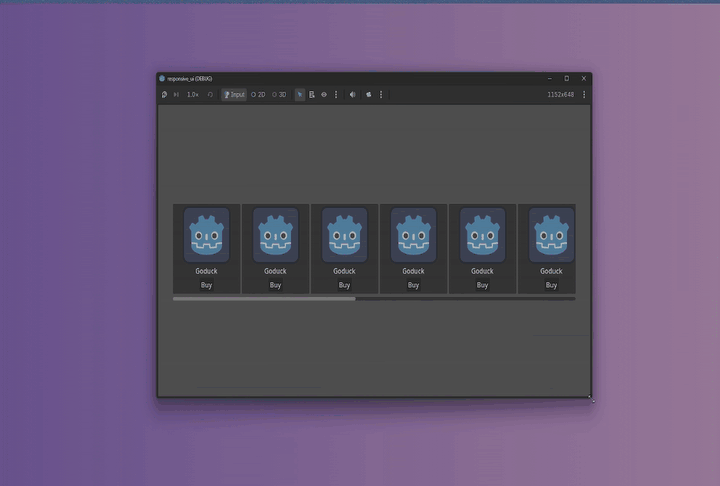Click the horizontal scrollbar thumb under cards
The height and width of the screenshot is (486, 720).
pos(264,299)
